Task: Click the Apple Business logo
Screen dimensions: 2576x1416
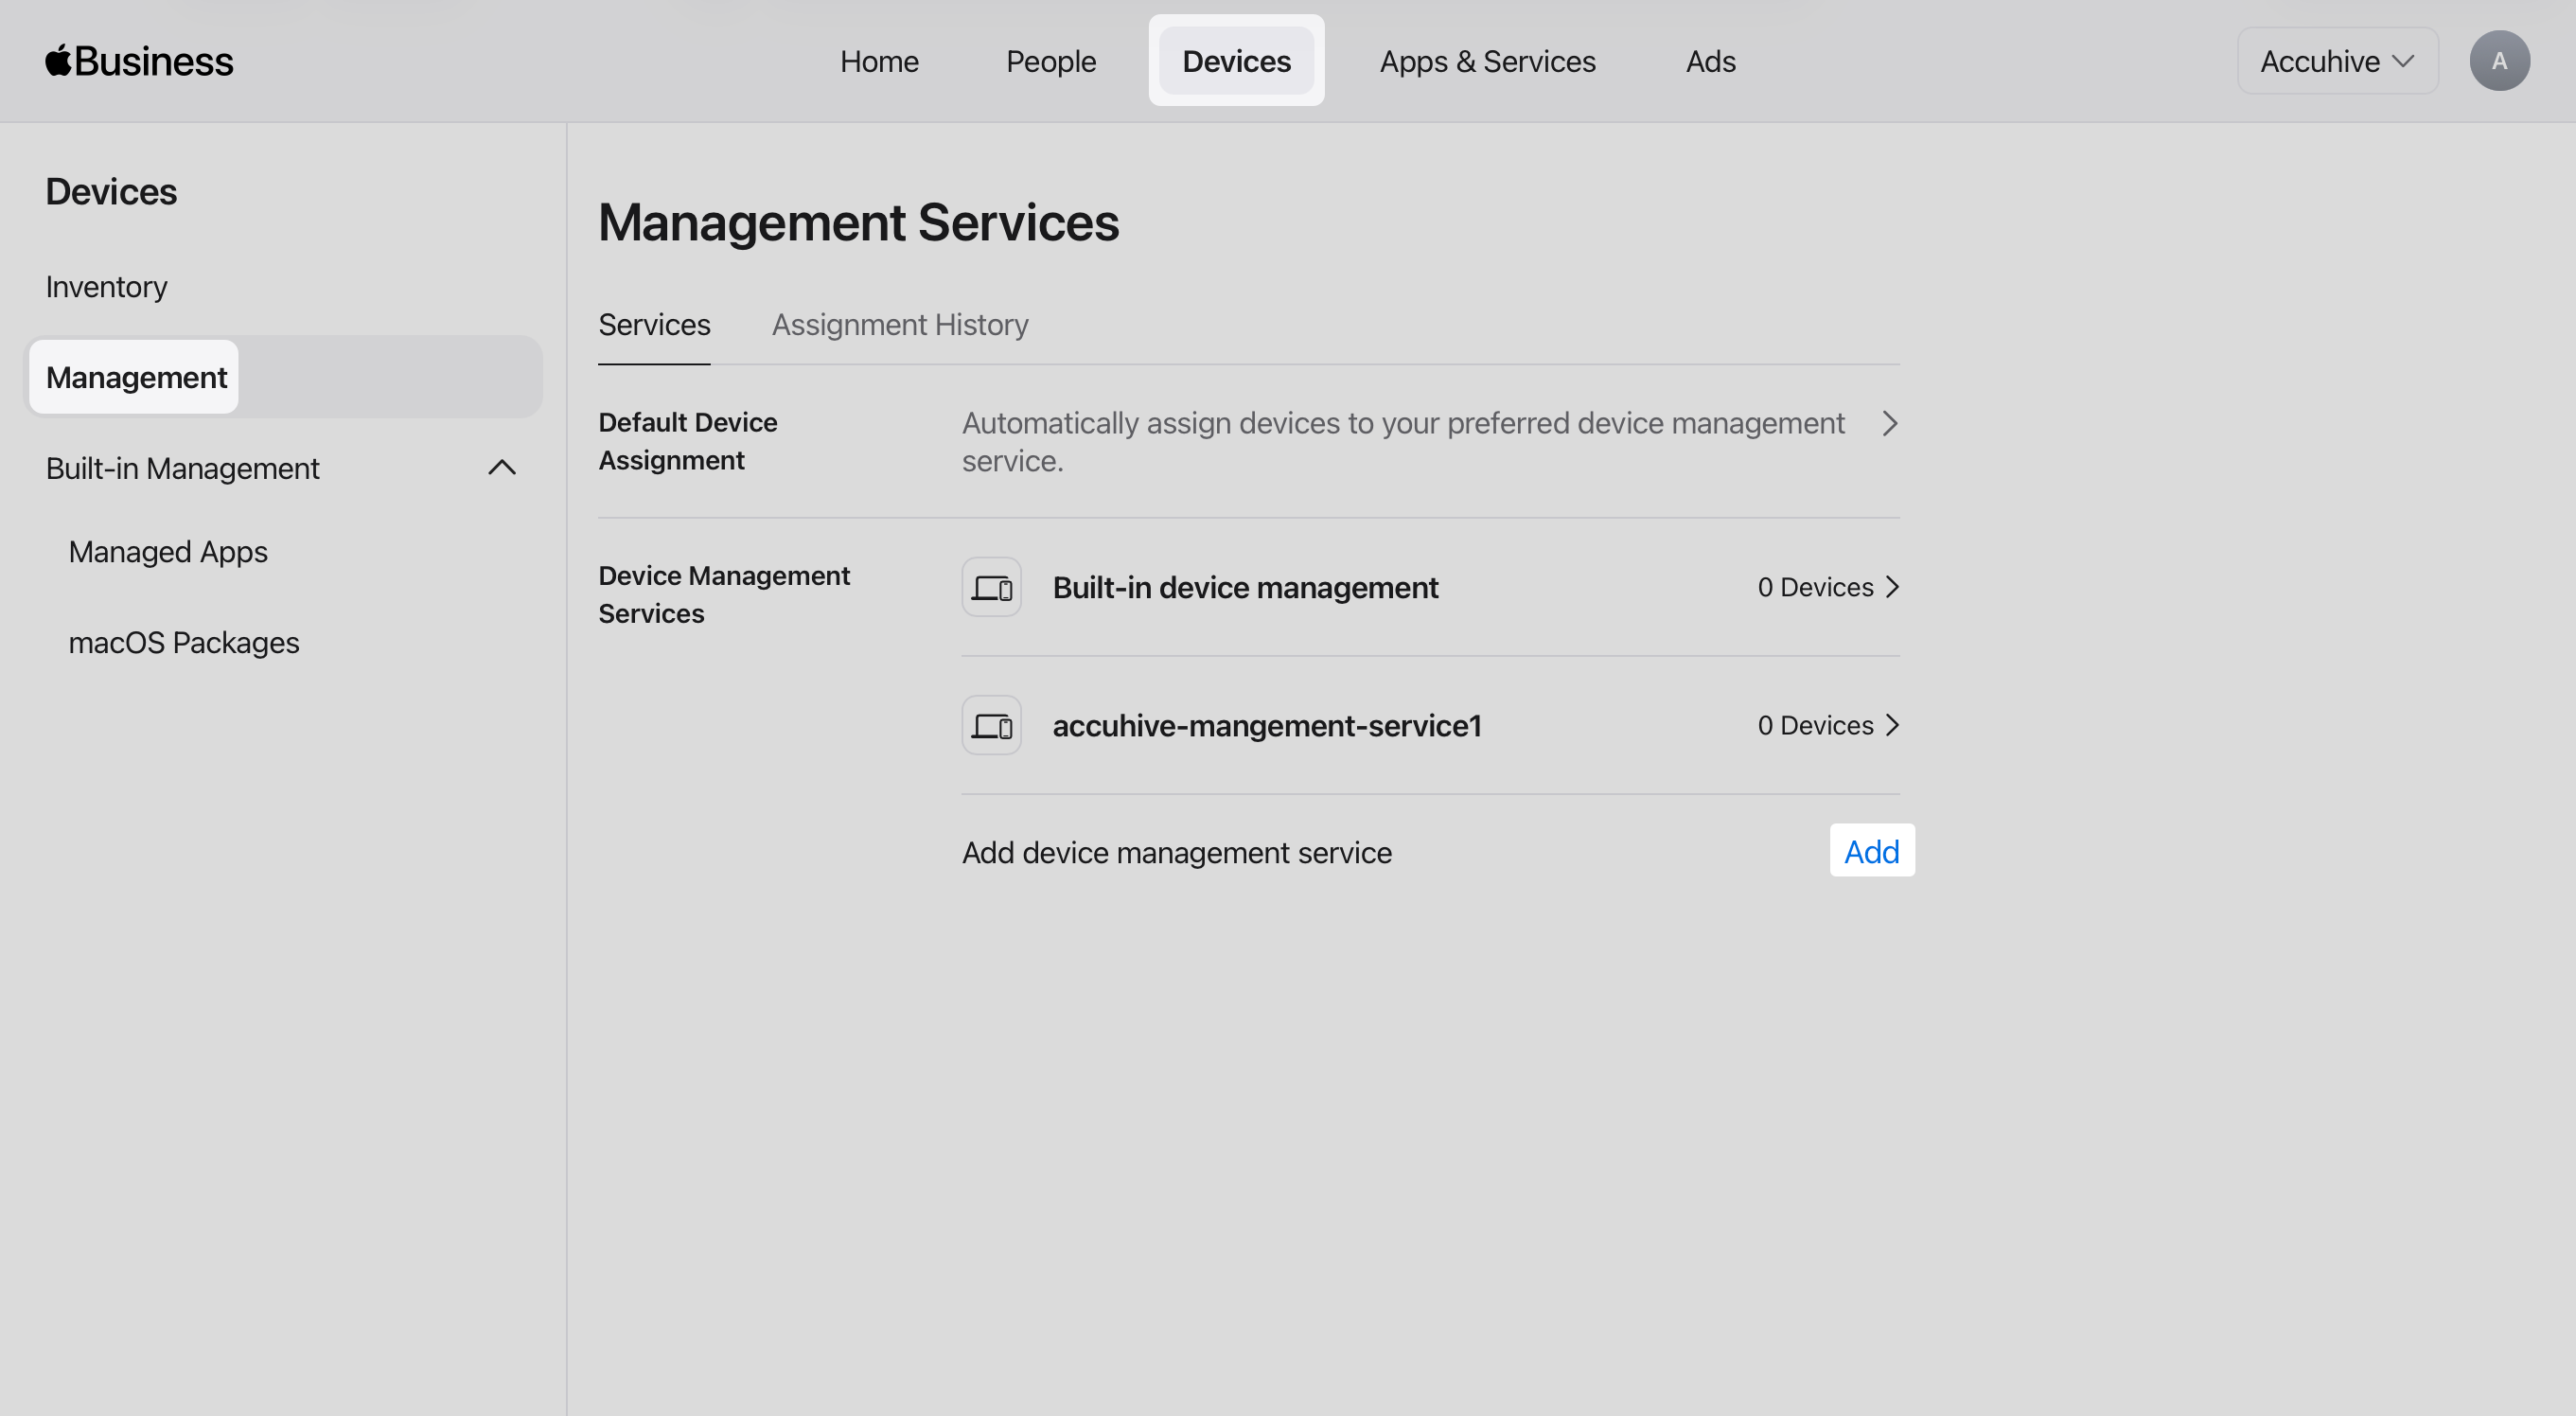Action: pos(139,61)
